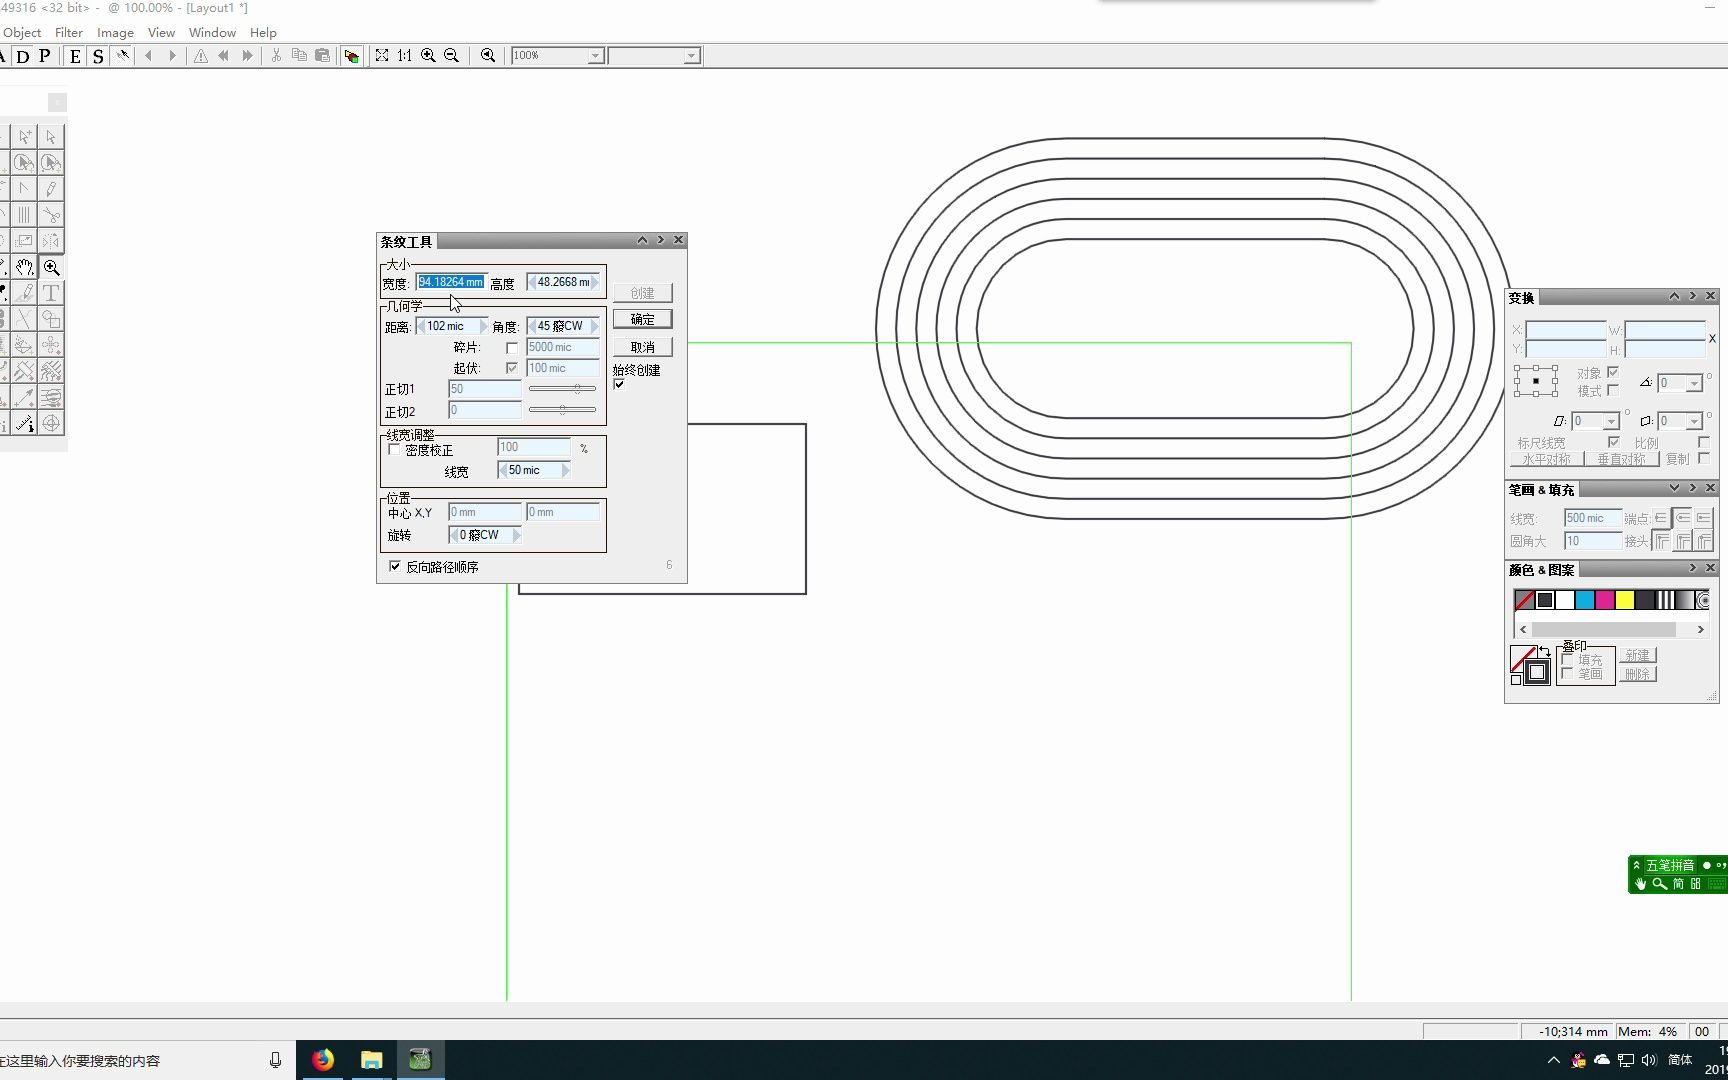Viewport: 1728px width, 1080px height.
Task: Click the Zoom Out magnifier in top toolbar
Action: [451, 56]
